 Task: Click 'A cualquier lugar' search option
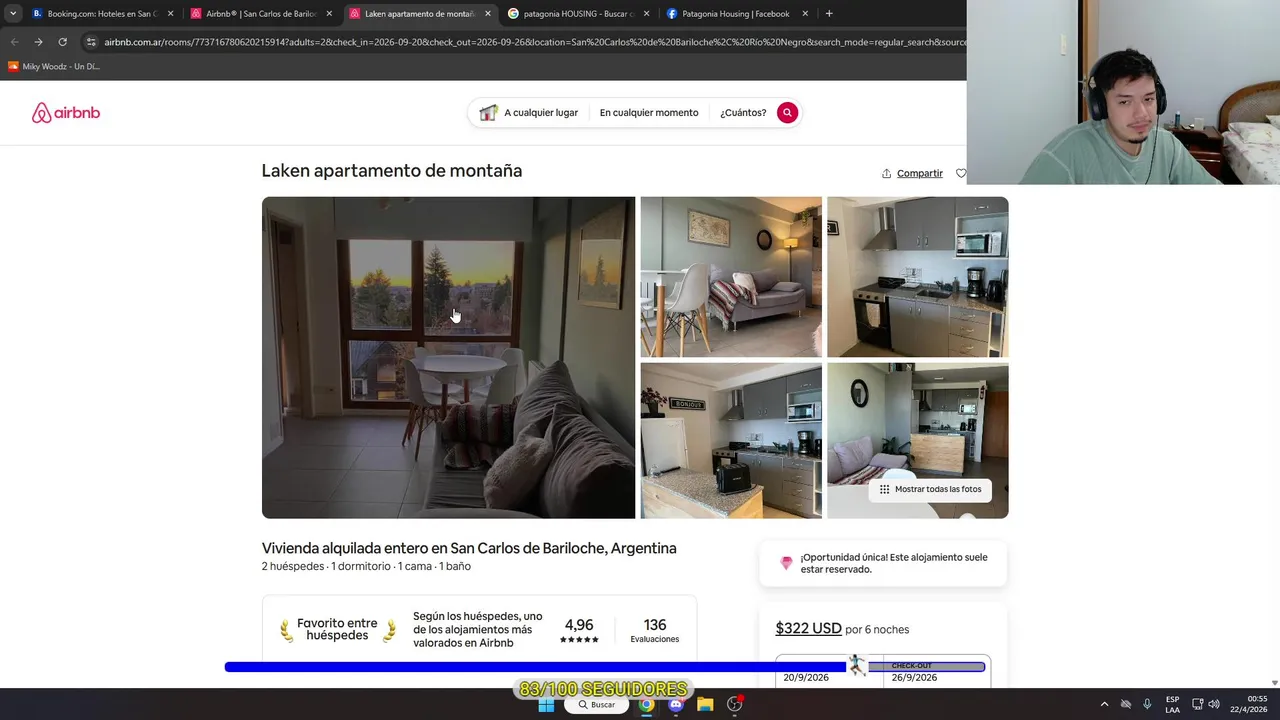pyautogui.click(x=541, y=113)
